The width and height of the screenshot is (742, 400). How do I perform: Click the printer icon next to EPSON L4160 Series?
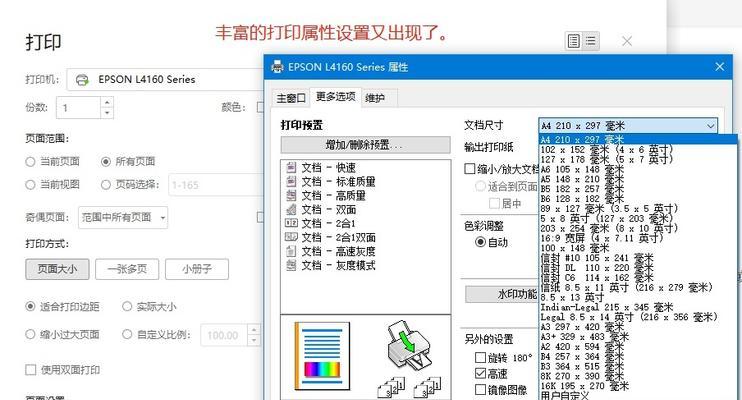82,80
